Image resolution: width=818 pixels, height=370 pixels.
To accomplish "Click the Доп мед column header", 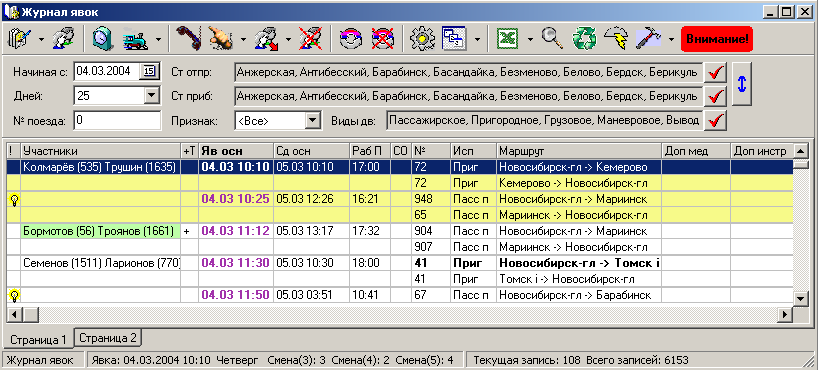I will (x=696, y=151).
